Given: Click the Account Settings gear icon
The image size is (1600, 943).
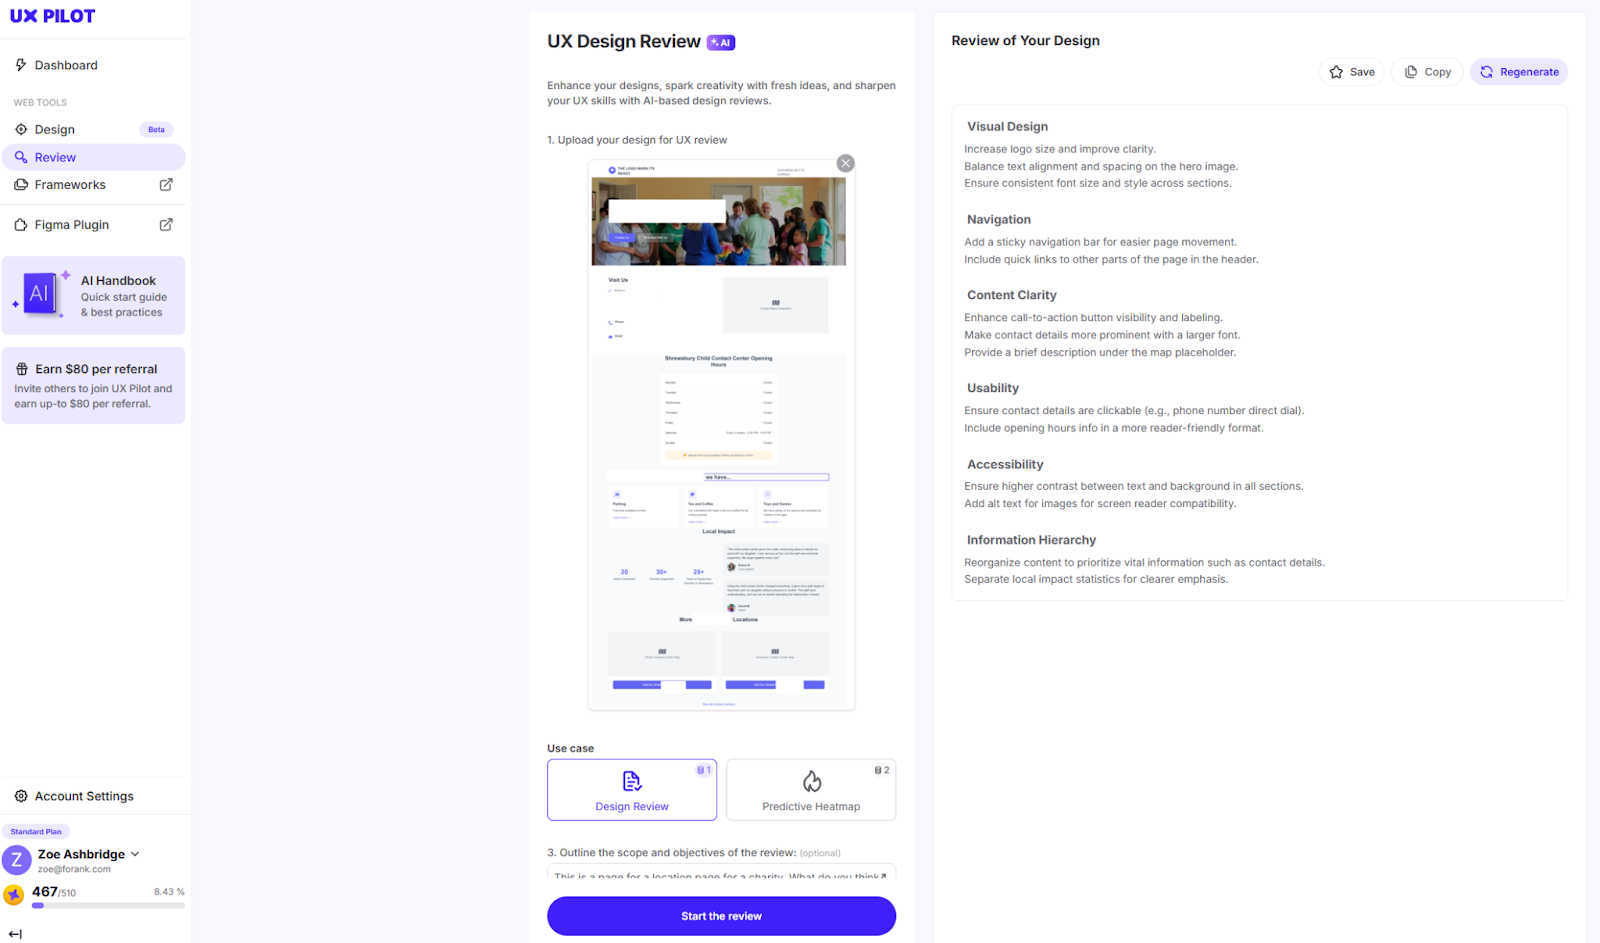Looking at the screenshot, I should [x=21, y=795].
